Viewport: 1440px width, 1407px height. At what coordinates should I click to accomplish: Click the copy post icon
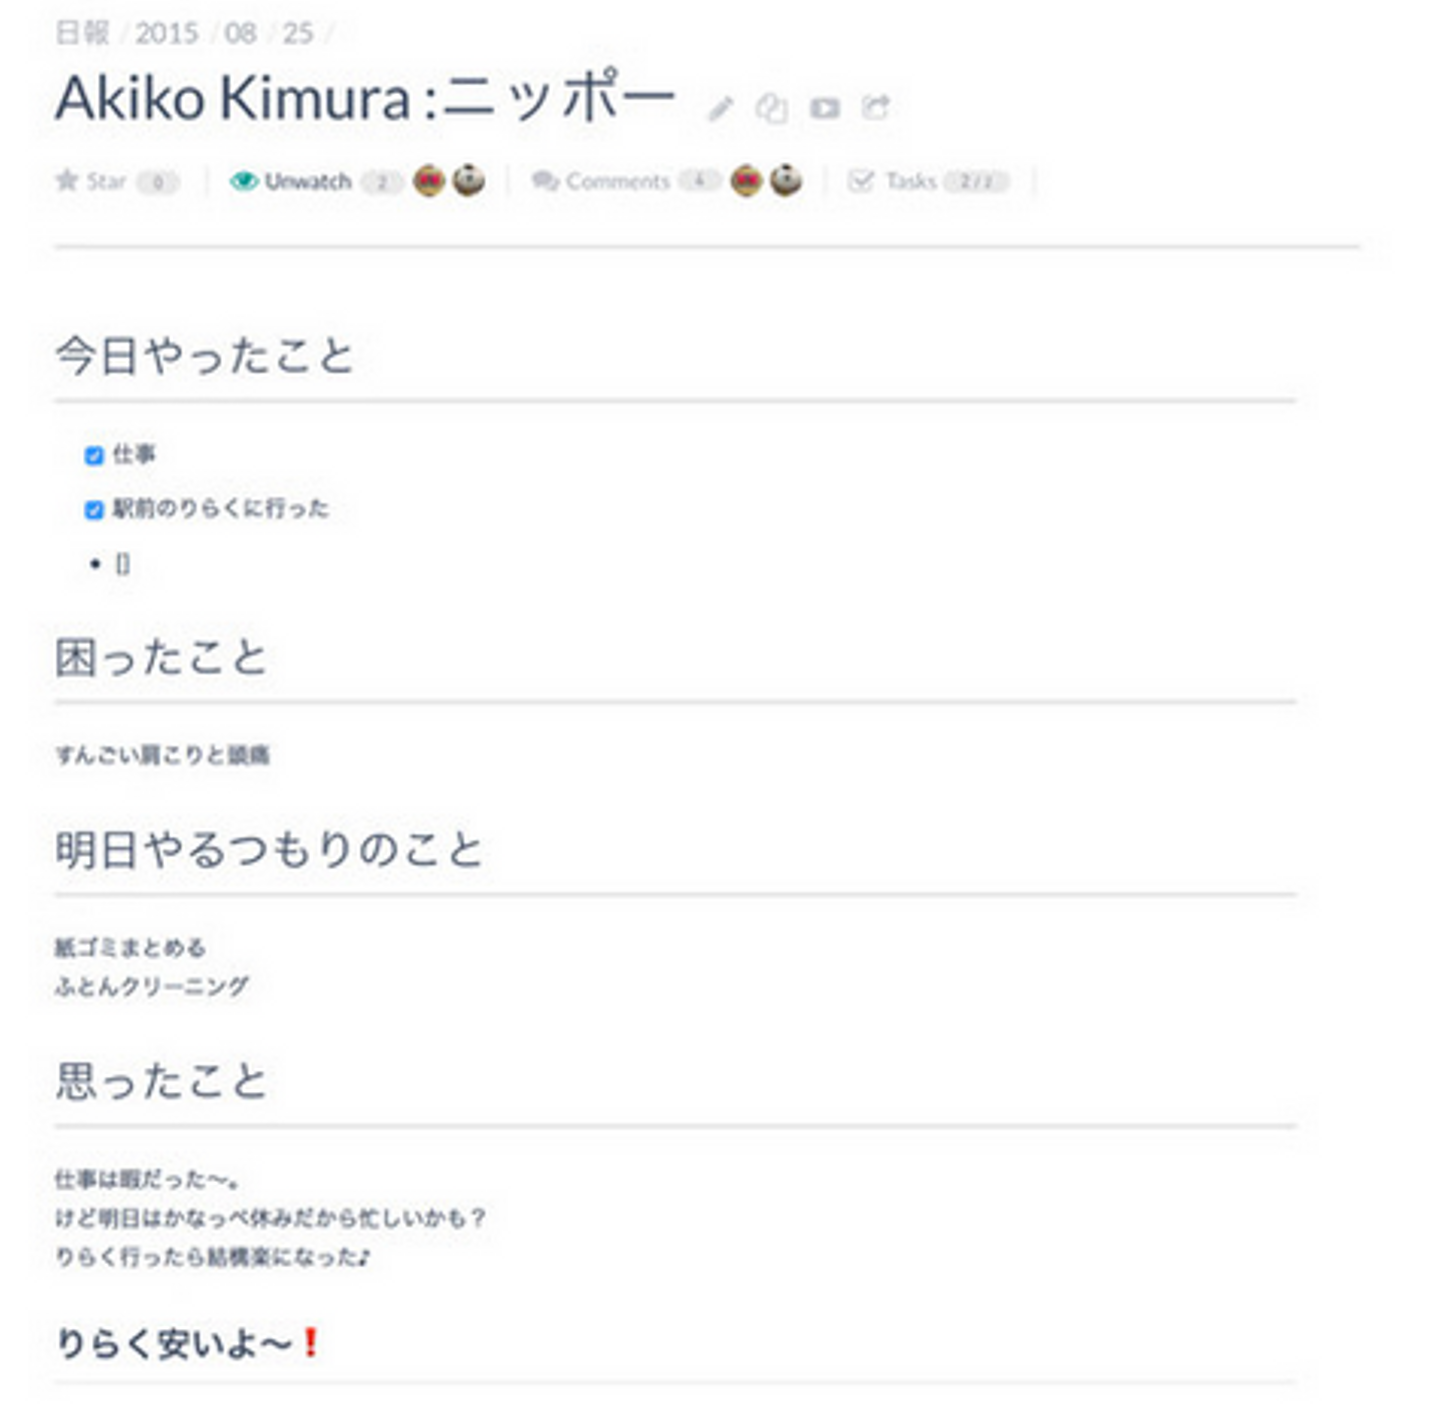point(771,108)
